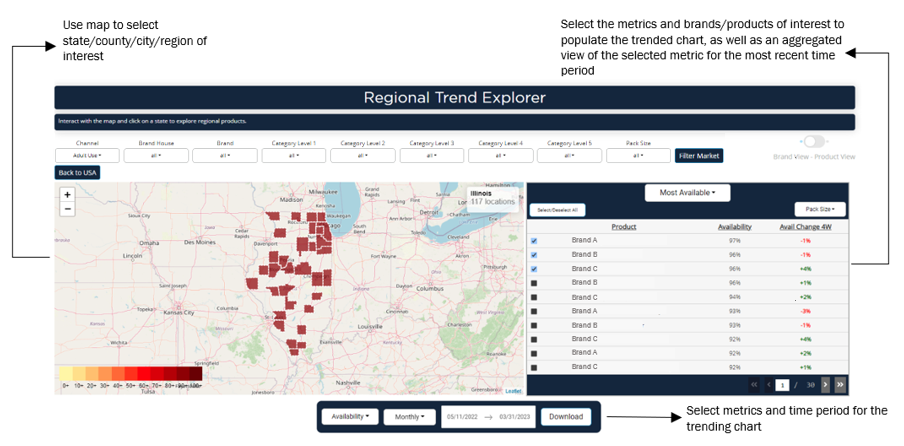904x446 pixels.
Task: Uncheck the checked Brand C row checkbox
Action: pos(533,269)
